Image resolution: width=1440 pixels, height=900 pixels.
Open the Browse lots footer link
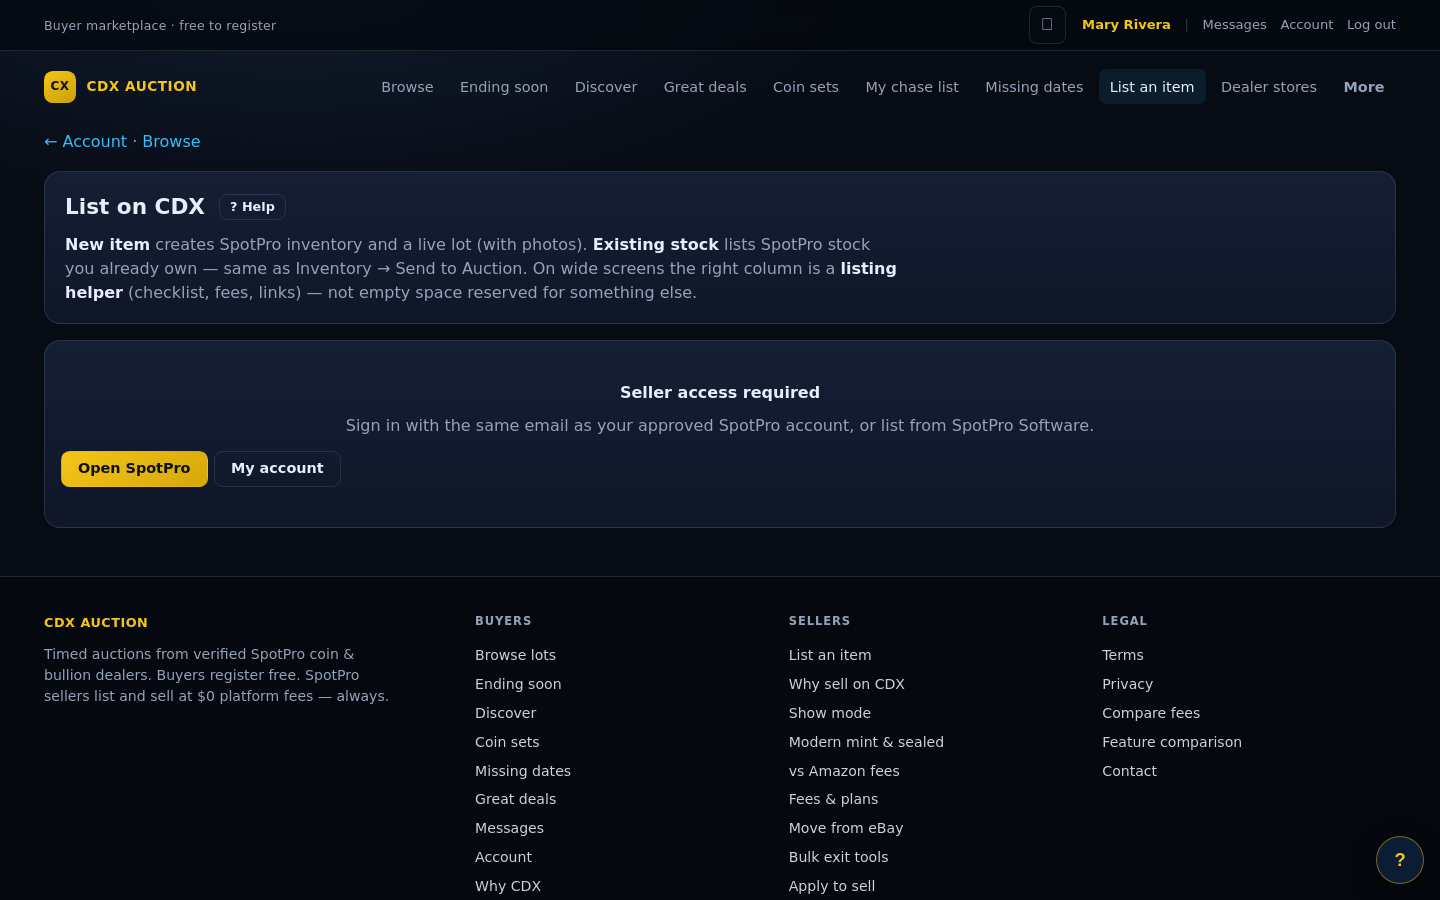[x=515, y=655]
